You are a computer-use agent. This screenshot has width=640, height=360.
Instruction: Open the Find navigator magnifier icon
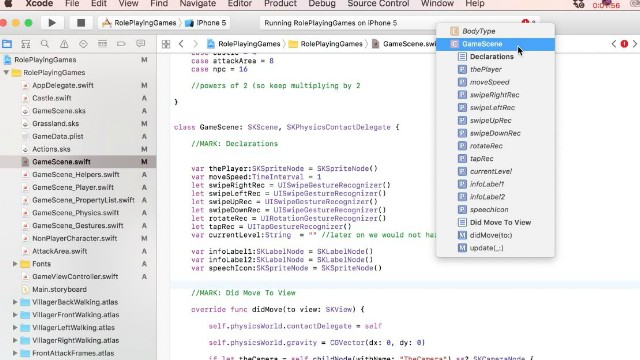[x=45, y=44]
